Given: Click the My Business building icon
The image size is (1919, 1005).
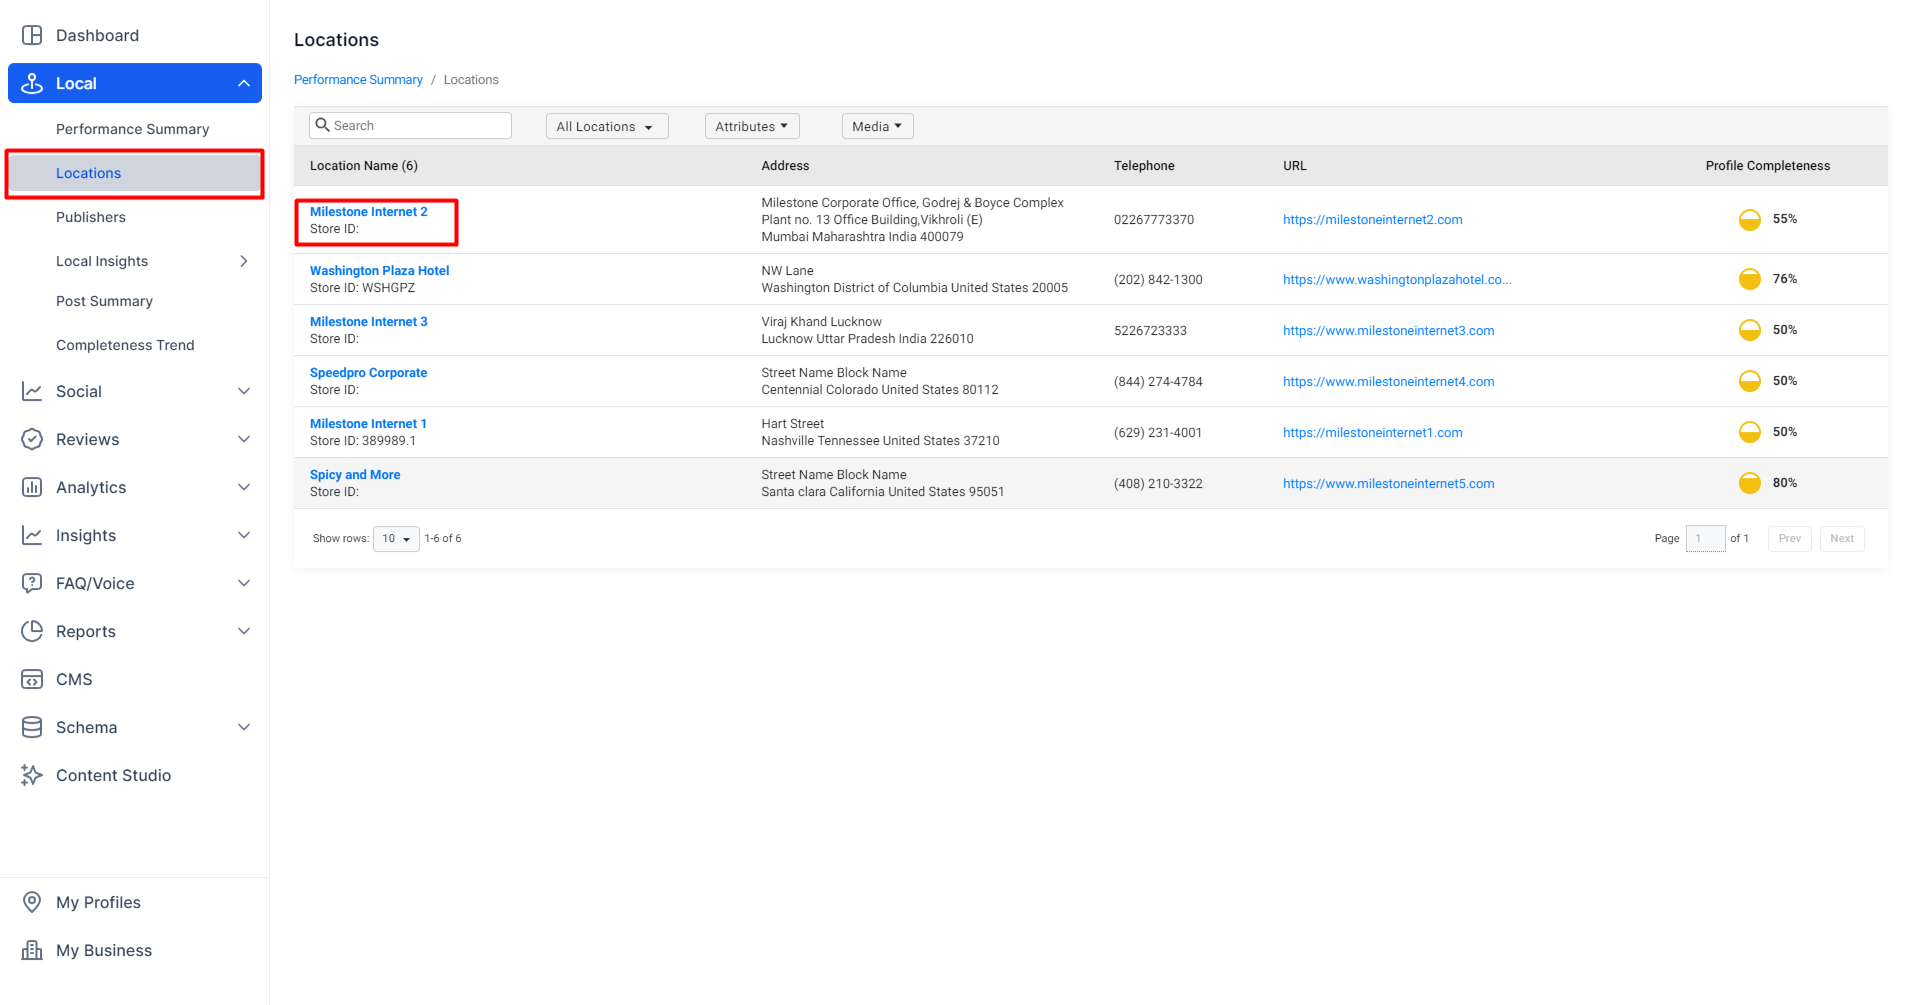Looking at the screenshot, I should click(32, 950).
